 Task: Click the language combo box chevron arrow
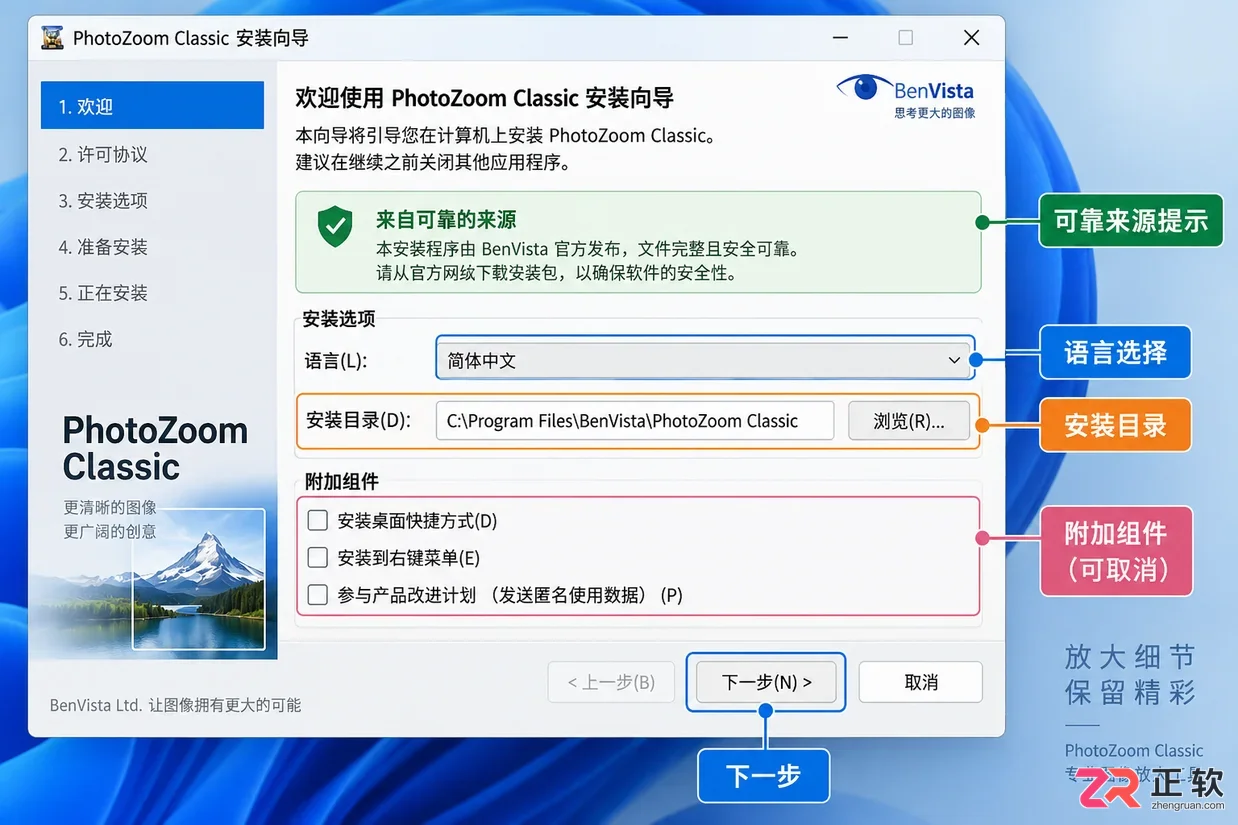(954, 361)
